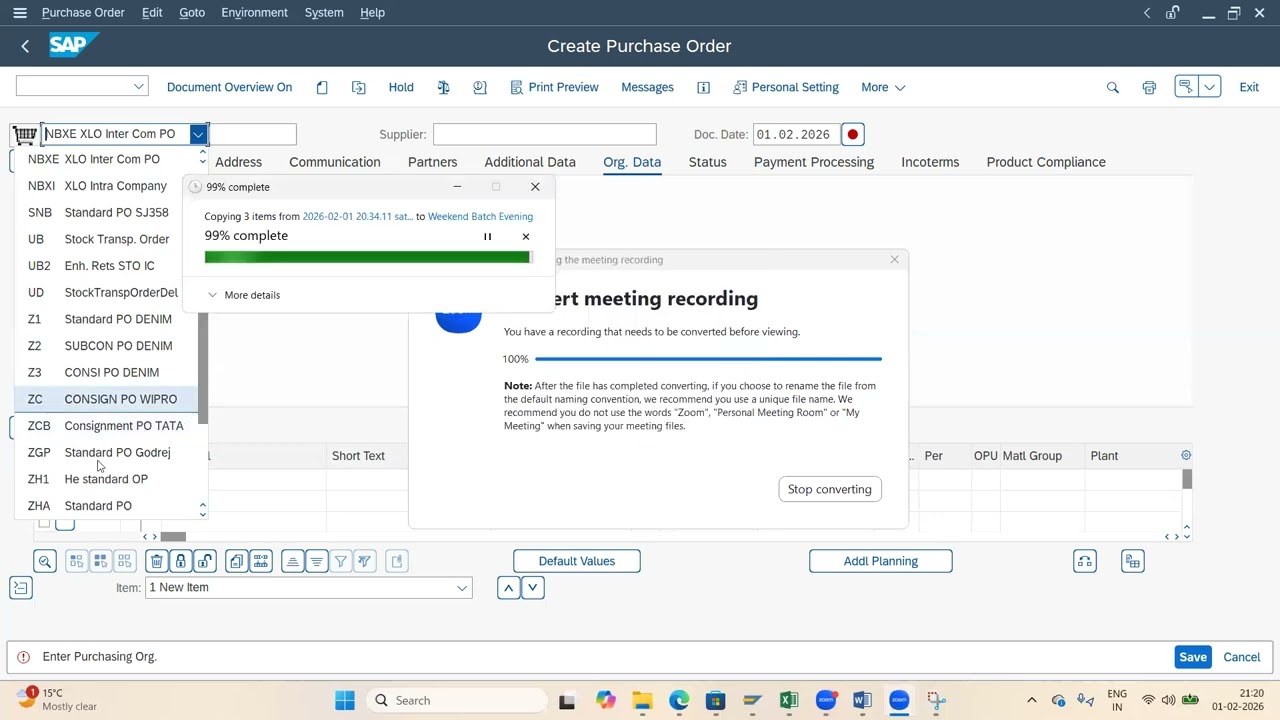Click the Default Values button
The height and width of the screenshot is (720, 1280).
point(577,561)
